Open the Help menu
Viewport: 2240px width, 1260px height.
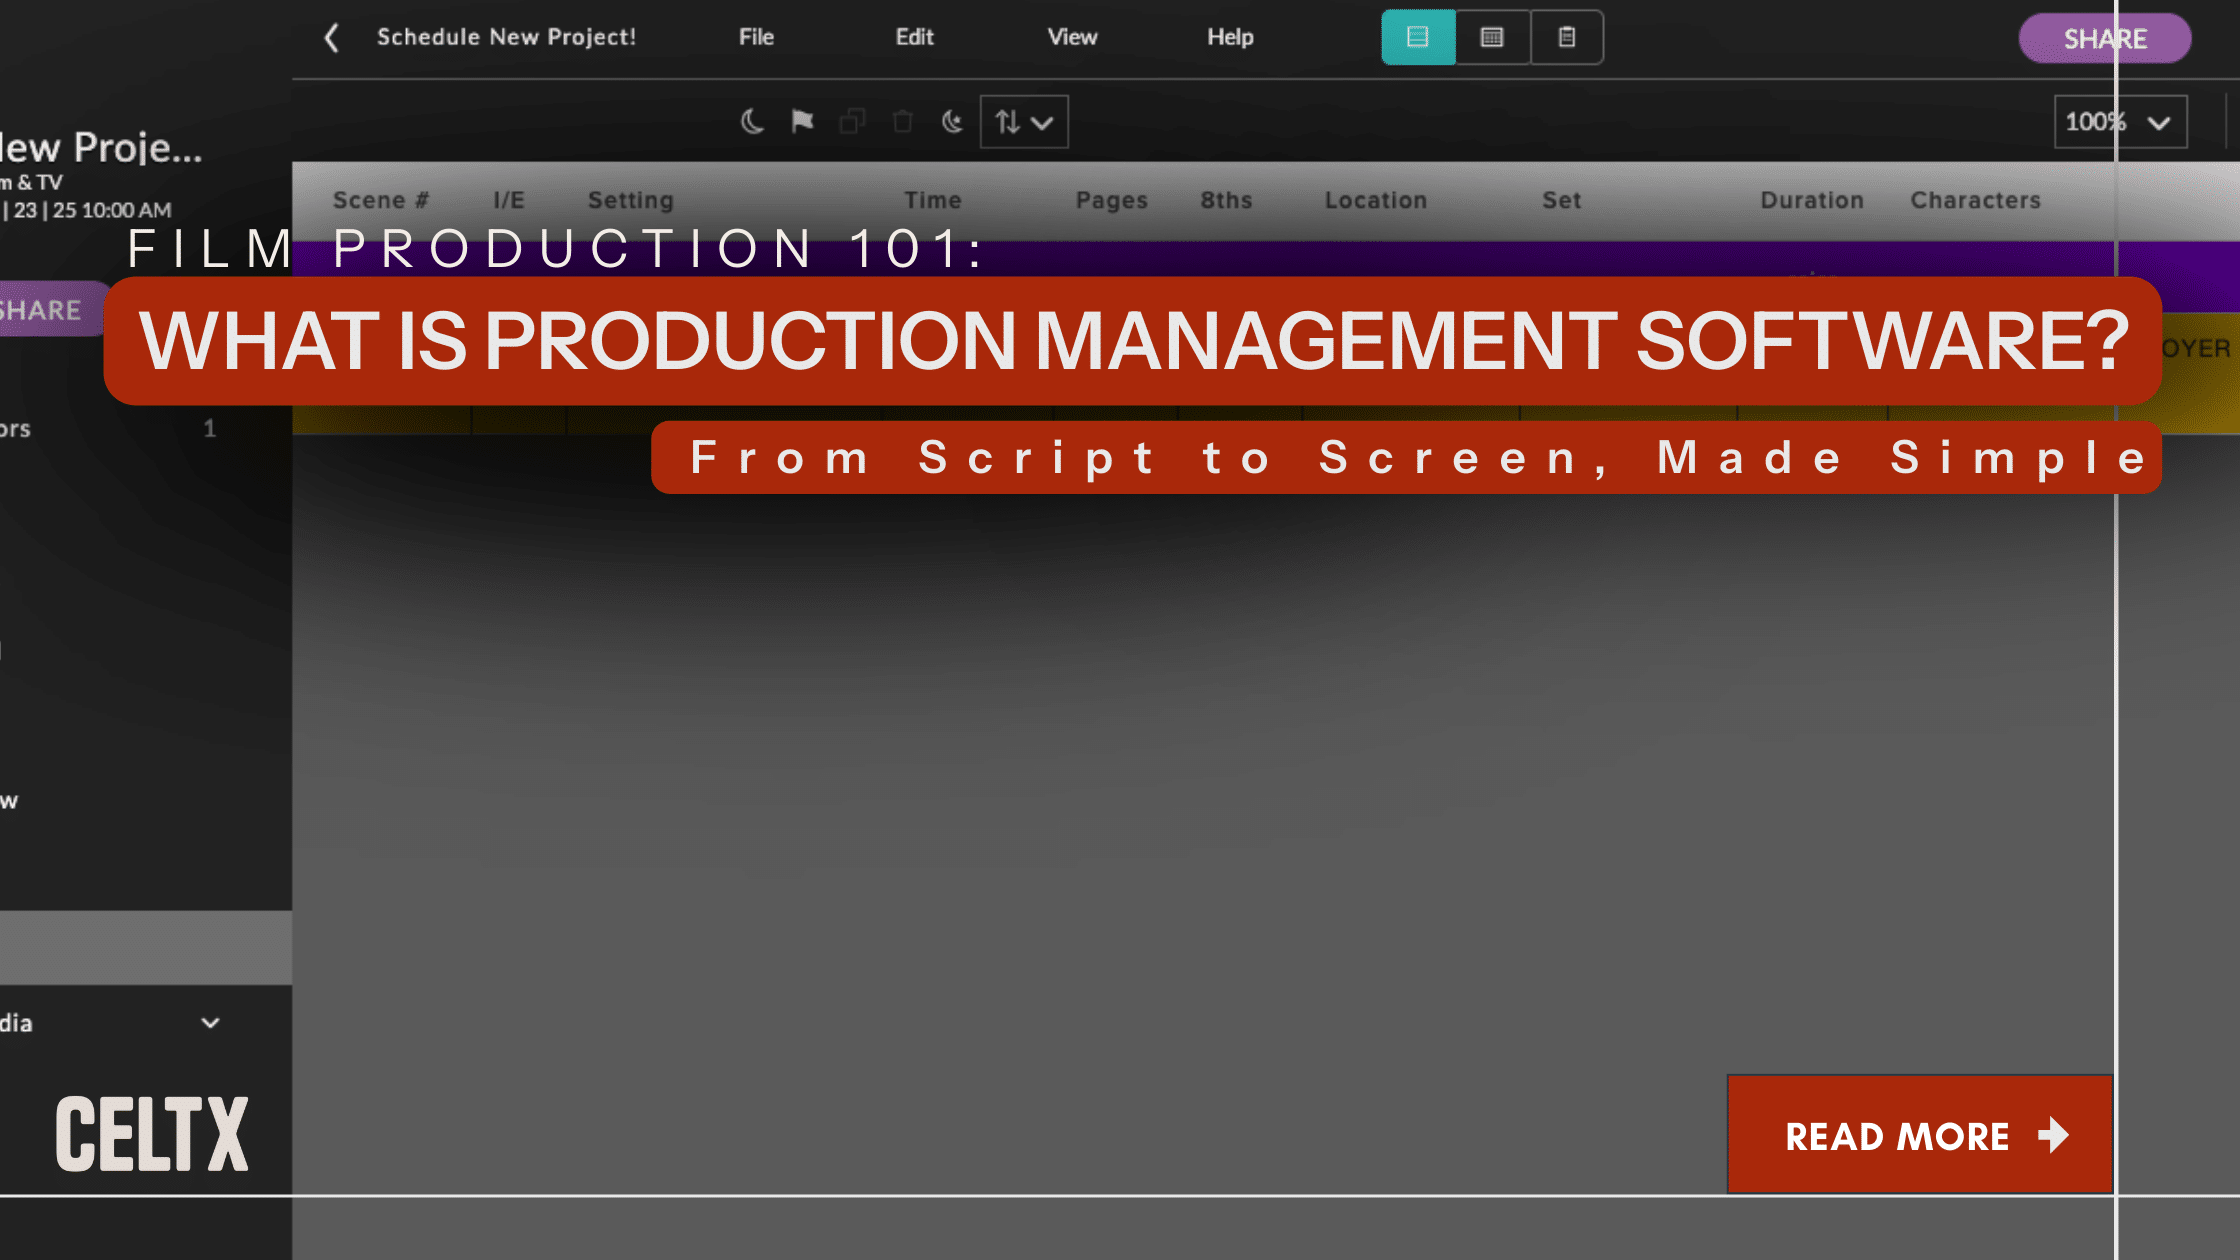(x=1230, y=38)
